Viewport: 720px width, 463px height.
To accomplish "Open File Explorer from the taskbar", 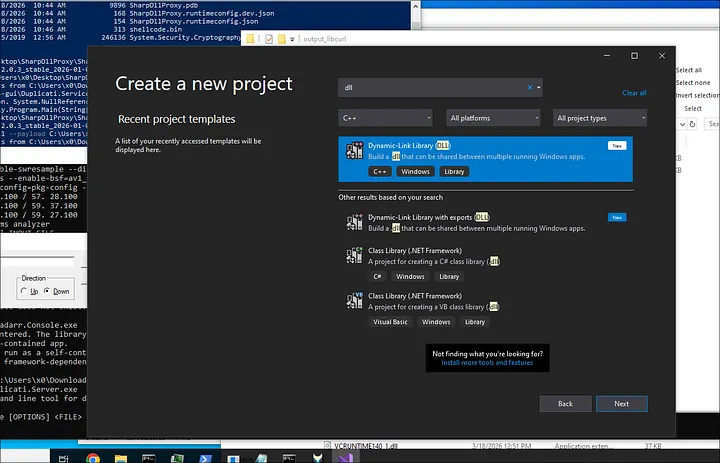I will [x=121, y=458].
